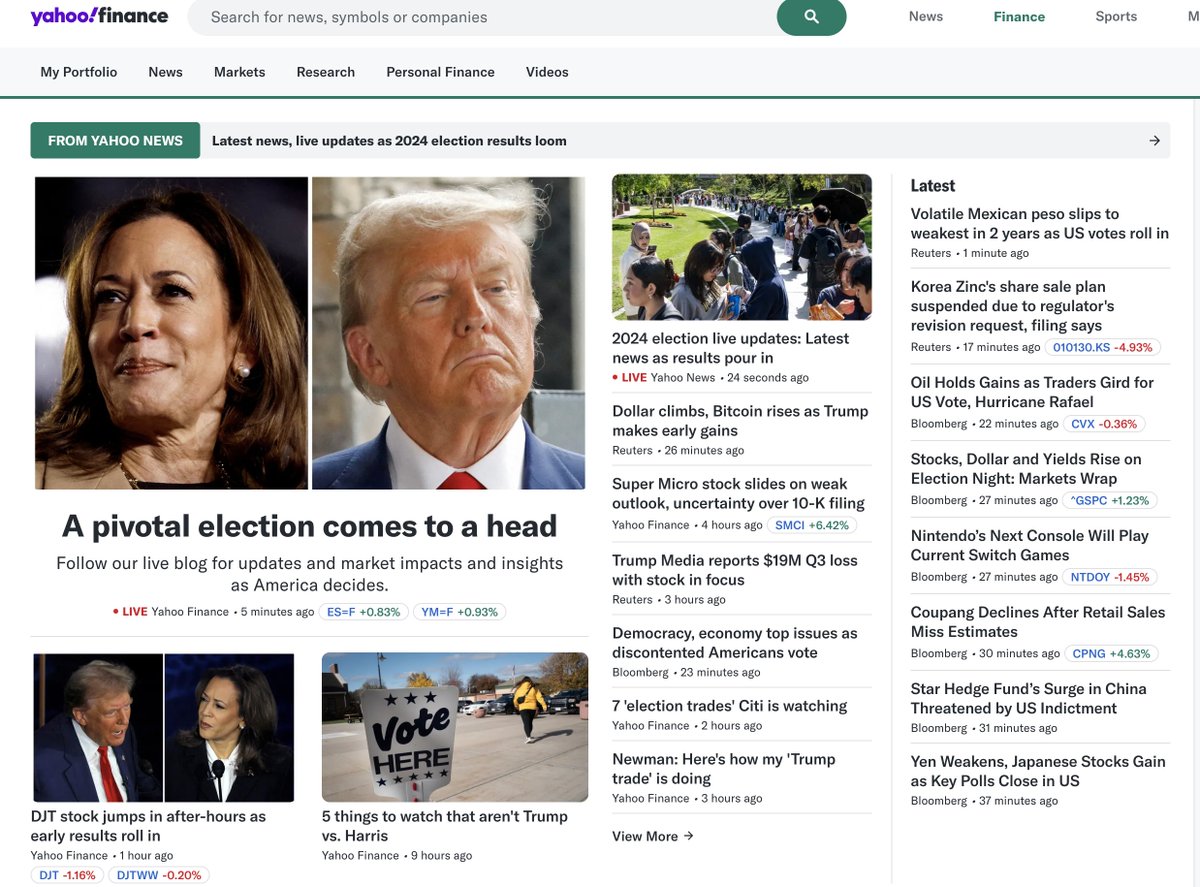1200x887 pixels.
Task: Open 'Oil Holds Gains as Traders Gird' article
Action: [1032, 392]
